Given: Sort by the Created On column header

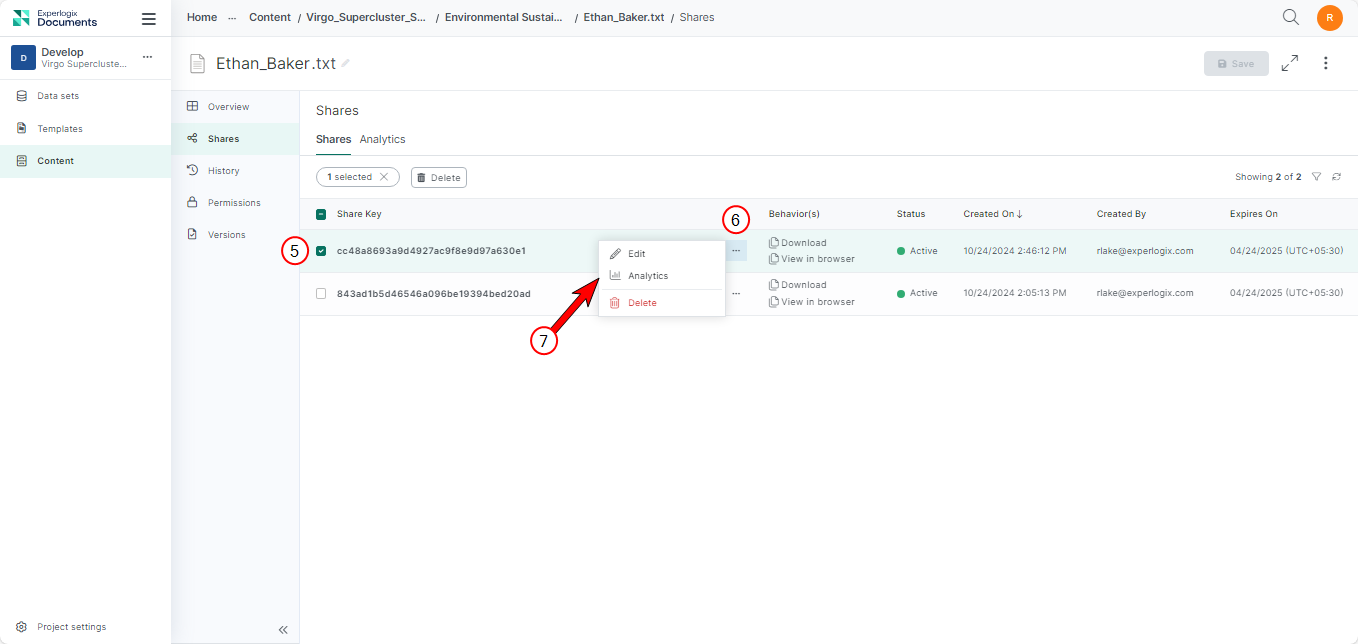Looking at the screenshot, I should (x=992, y=214).
